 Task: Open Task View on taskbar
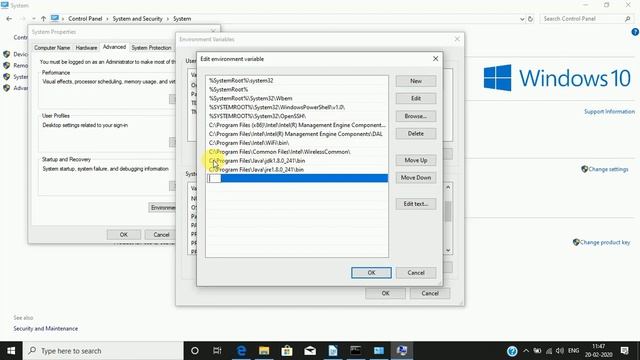[x=217, y=351]
